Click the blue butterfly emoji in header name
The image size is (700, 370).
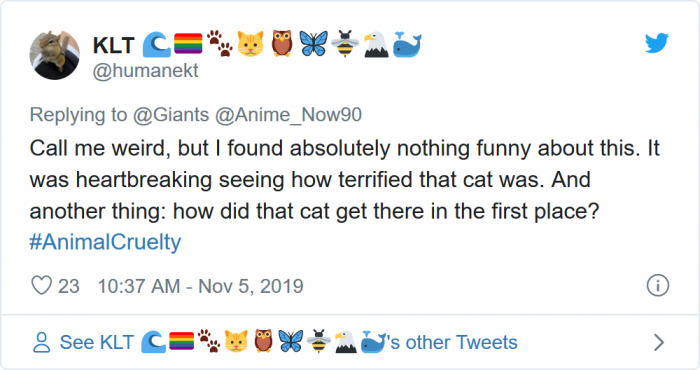313,44
